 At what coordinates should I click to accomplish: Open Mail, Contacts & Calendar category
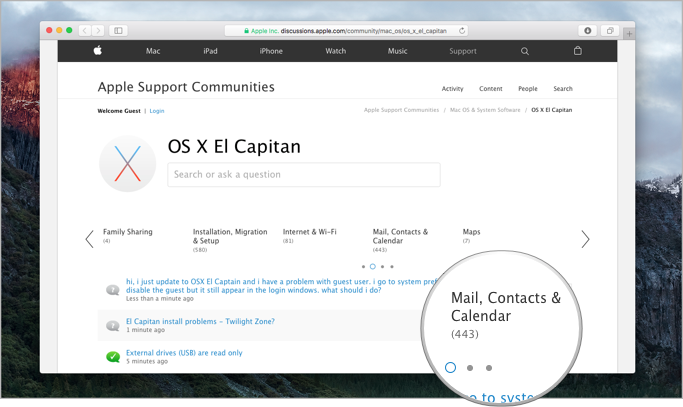pos(400,236)
